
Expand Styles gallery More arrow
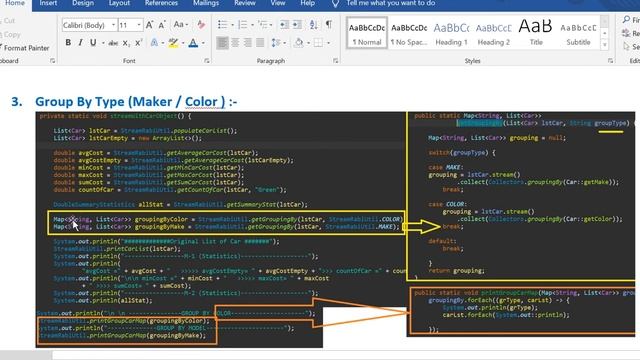click(x=604, y=44)
